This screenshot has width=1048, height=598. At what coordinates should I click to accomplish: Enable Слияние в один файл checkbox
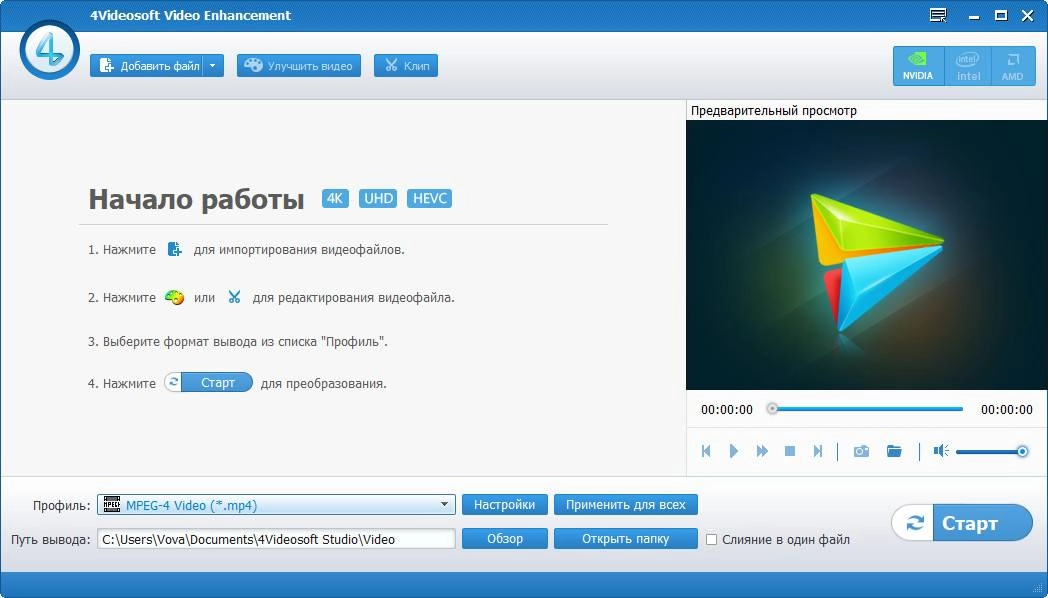pos(711,539)
